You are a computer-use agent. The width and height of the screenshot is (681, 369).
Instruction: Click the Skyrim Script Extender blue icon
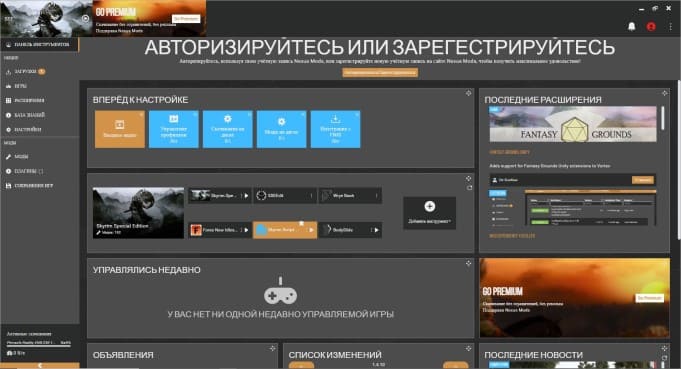pyautogui.click(x=261, y=230)
